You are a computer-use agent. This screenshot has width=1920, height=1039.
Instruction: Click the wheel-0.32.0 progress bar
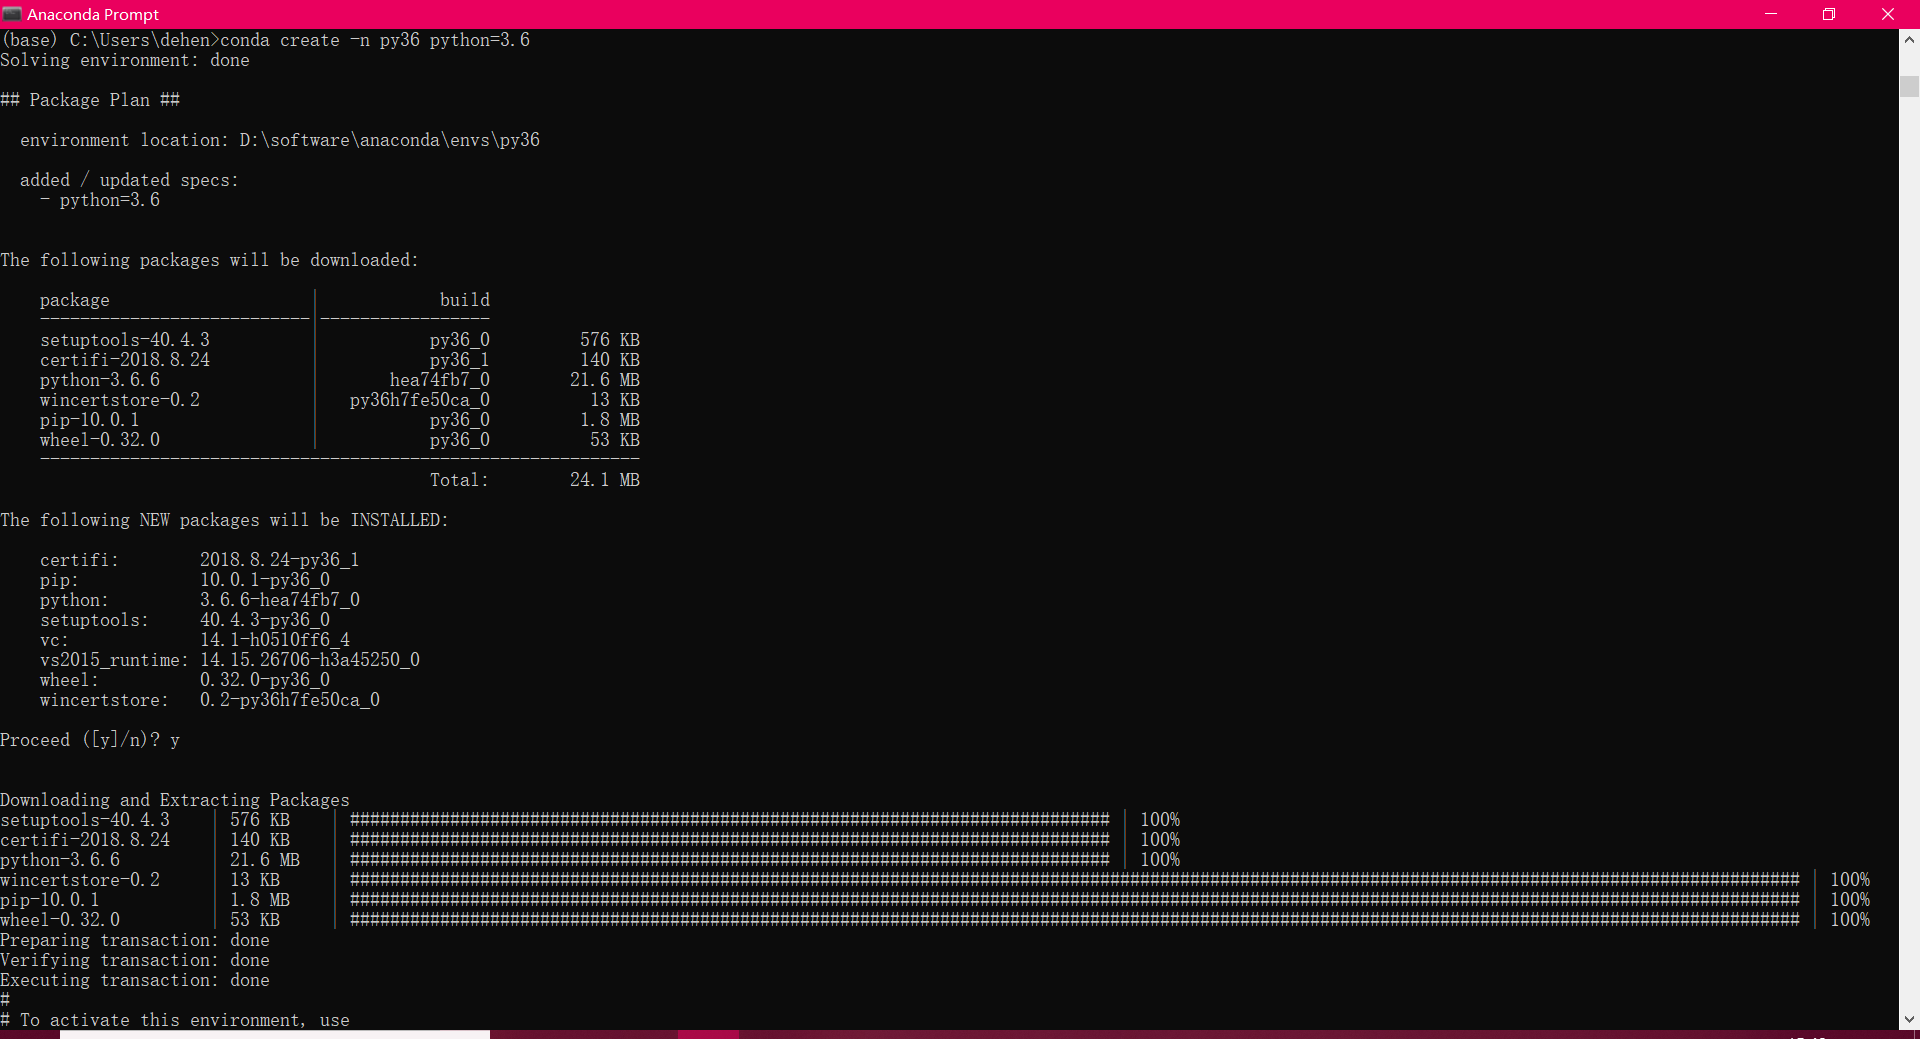(x=1075, y=920)
